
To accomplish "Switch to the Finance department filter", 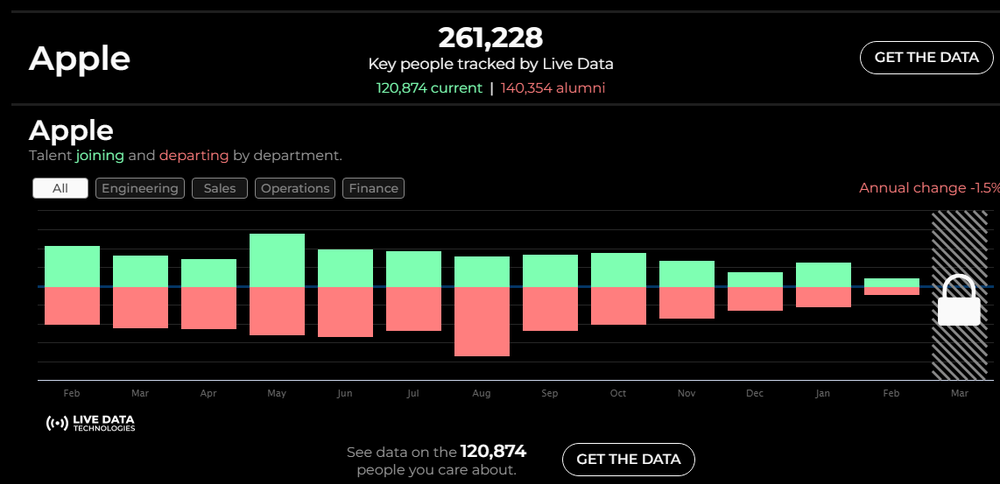I will point(373,188).
